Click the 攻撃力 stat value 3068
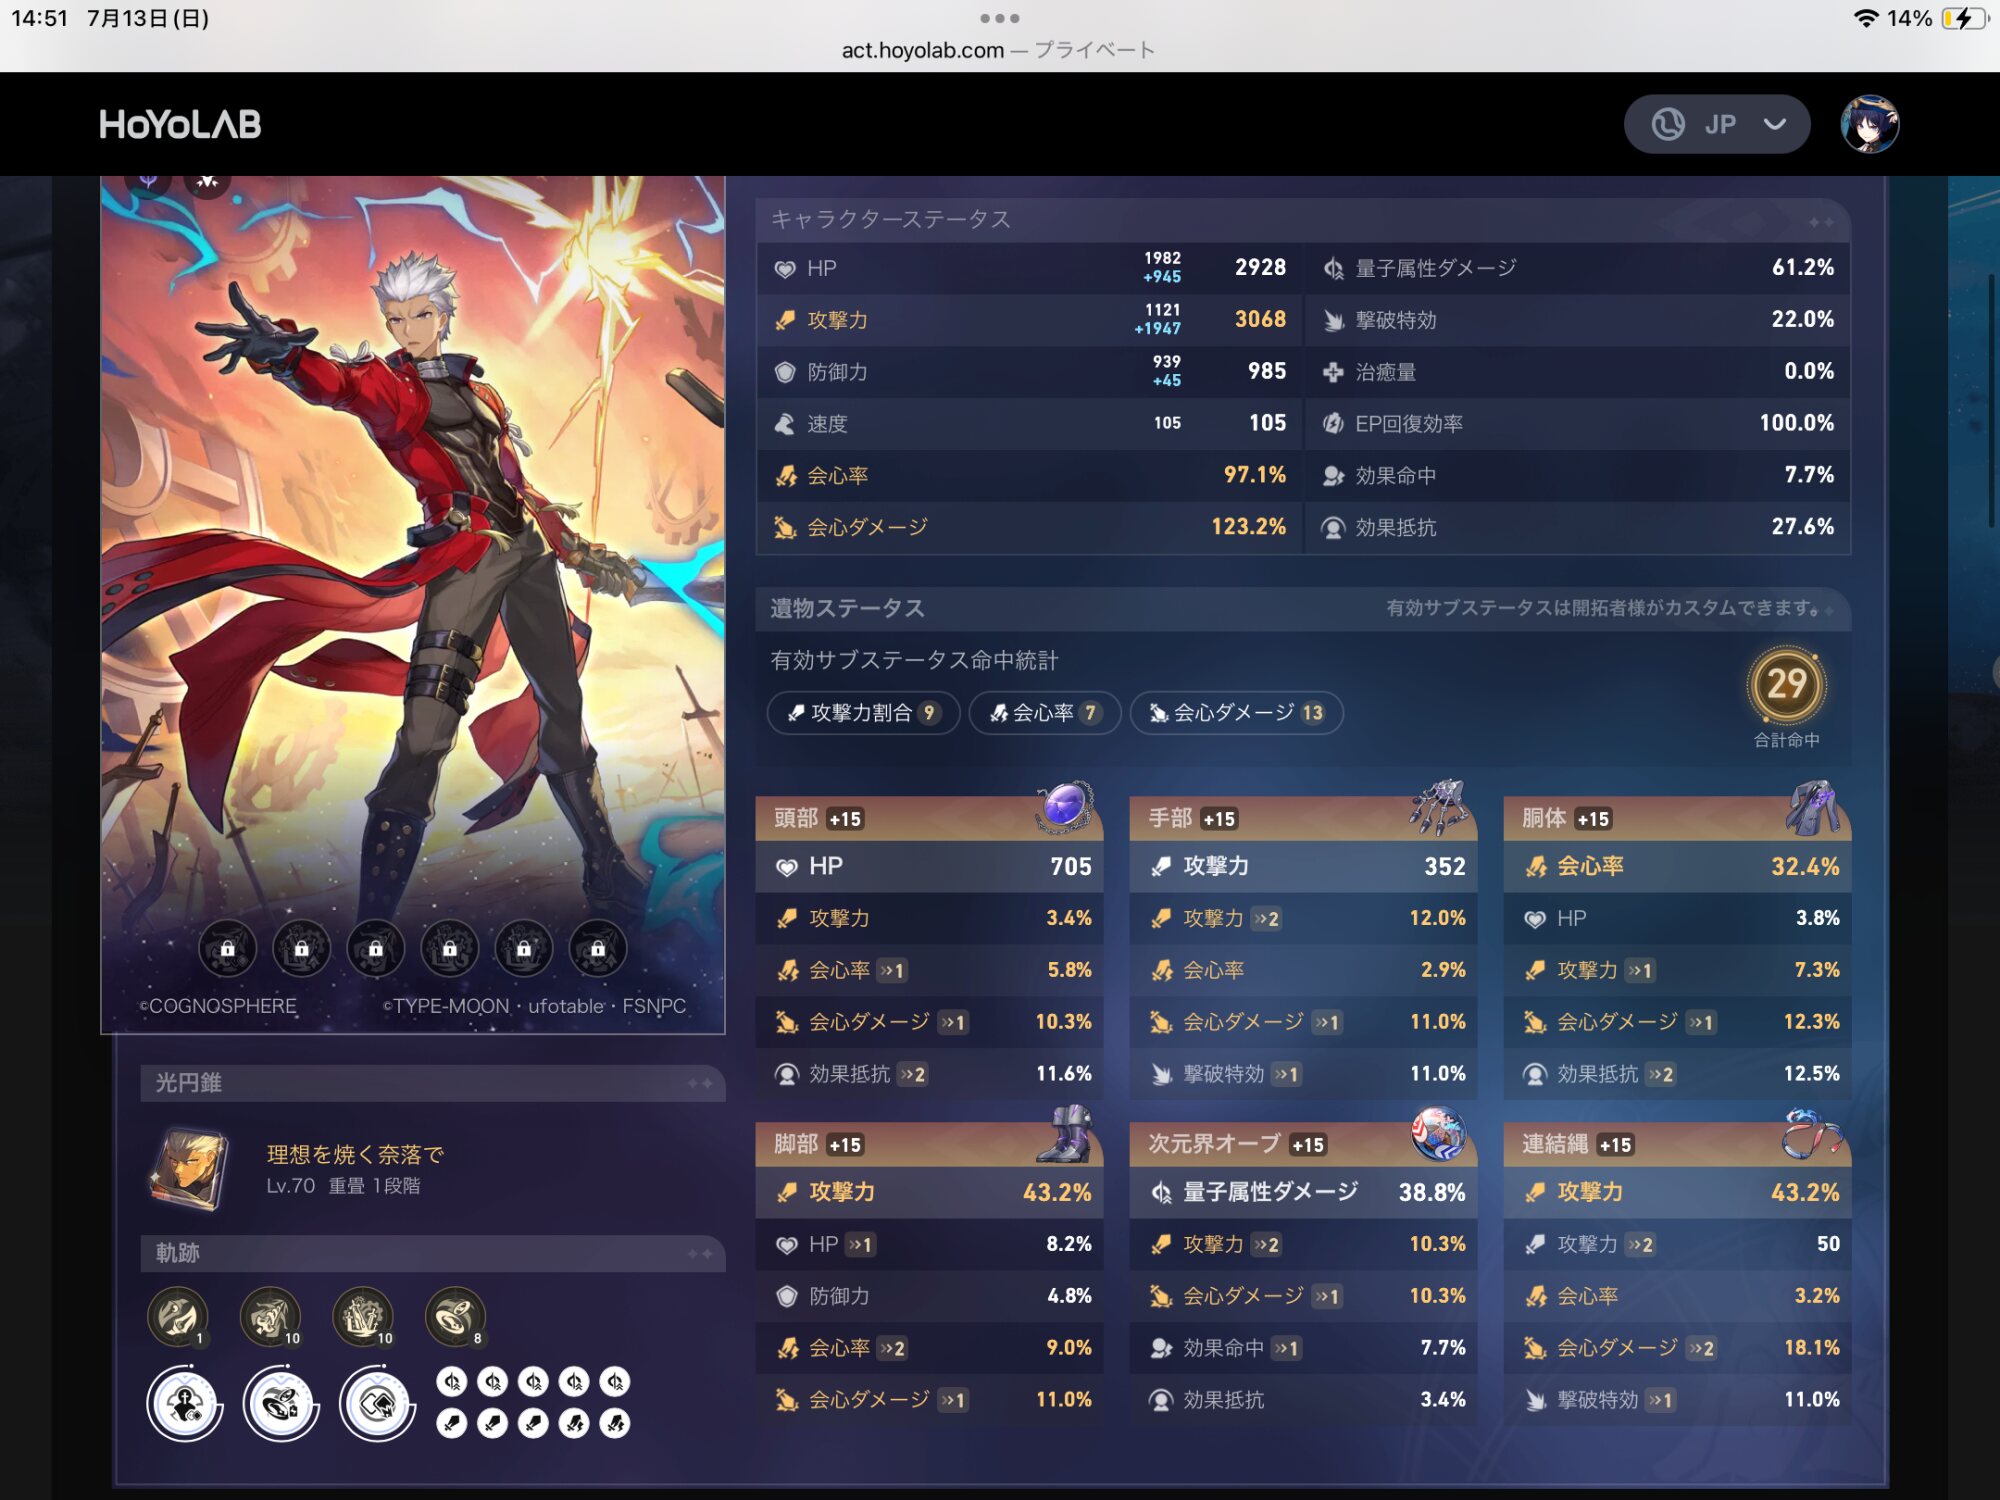The image size is (2000, 1500). [1260, 319]
